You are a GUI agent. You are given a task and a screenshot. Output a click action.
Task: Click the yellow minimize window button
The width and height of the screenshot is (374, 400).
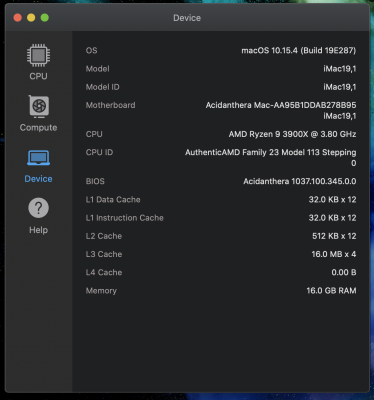pos(31,18)
